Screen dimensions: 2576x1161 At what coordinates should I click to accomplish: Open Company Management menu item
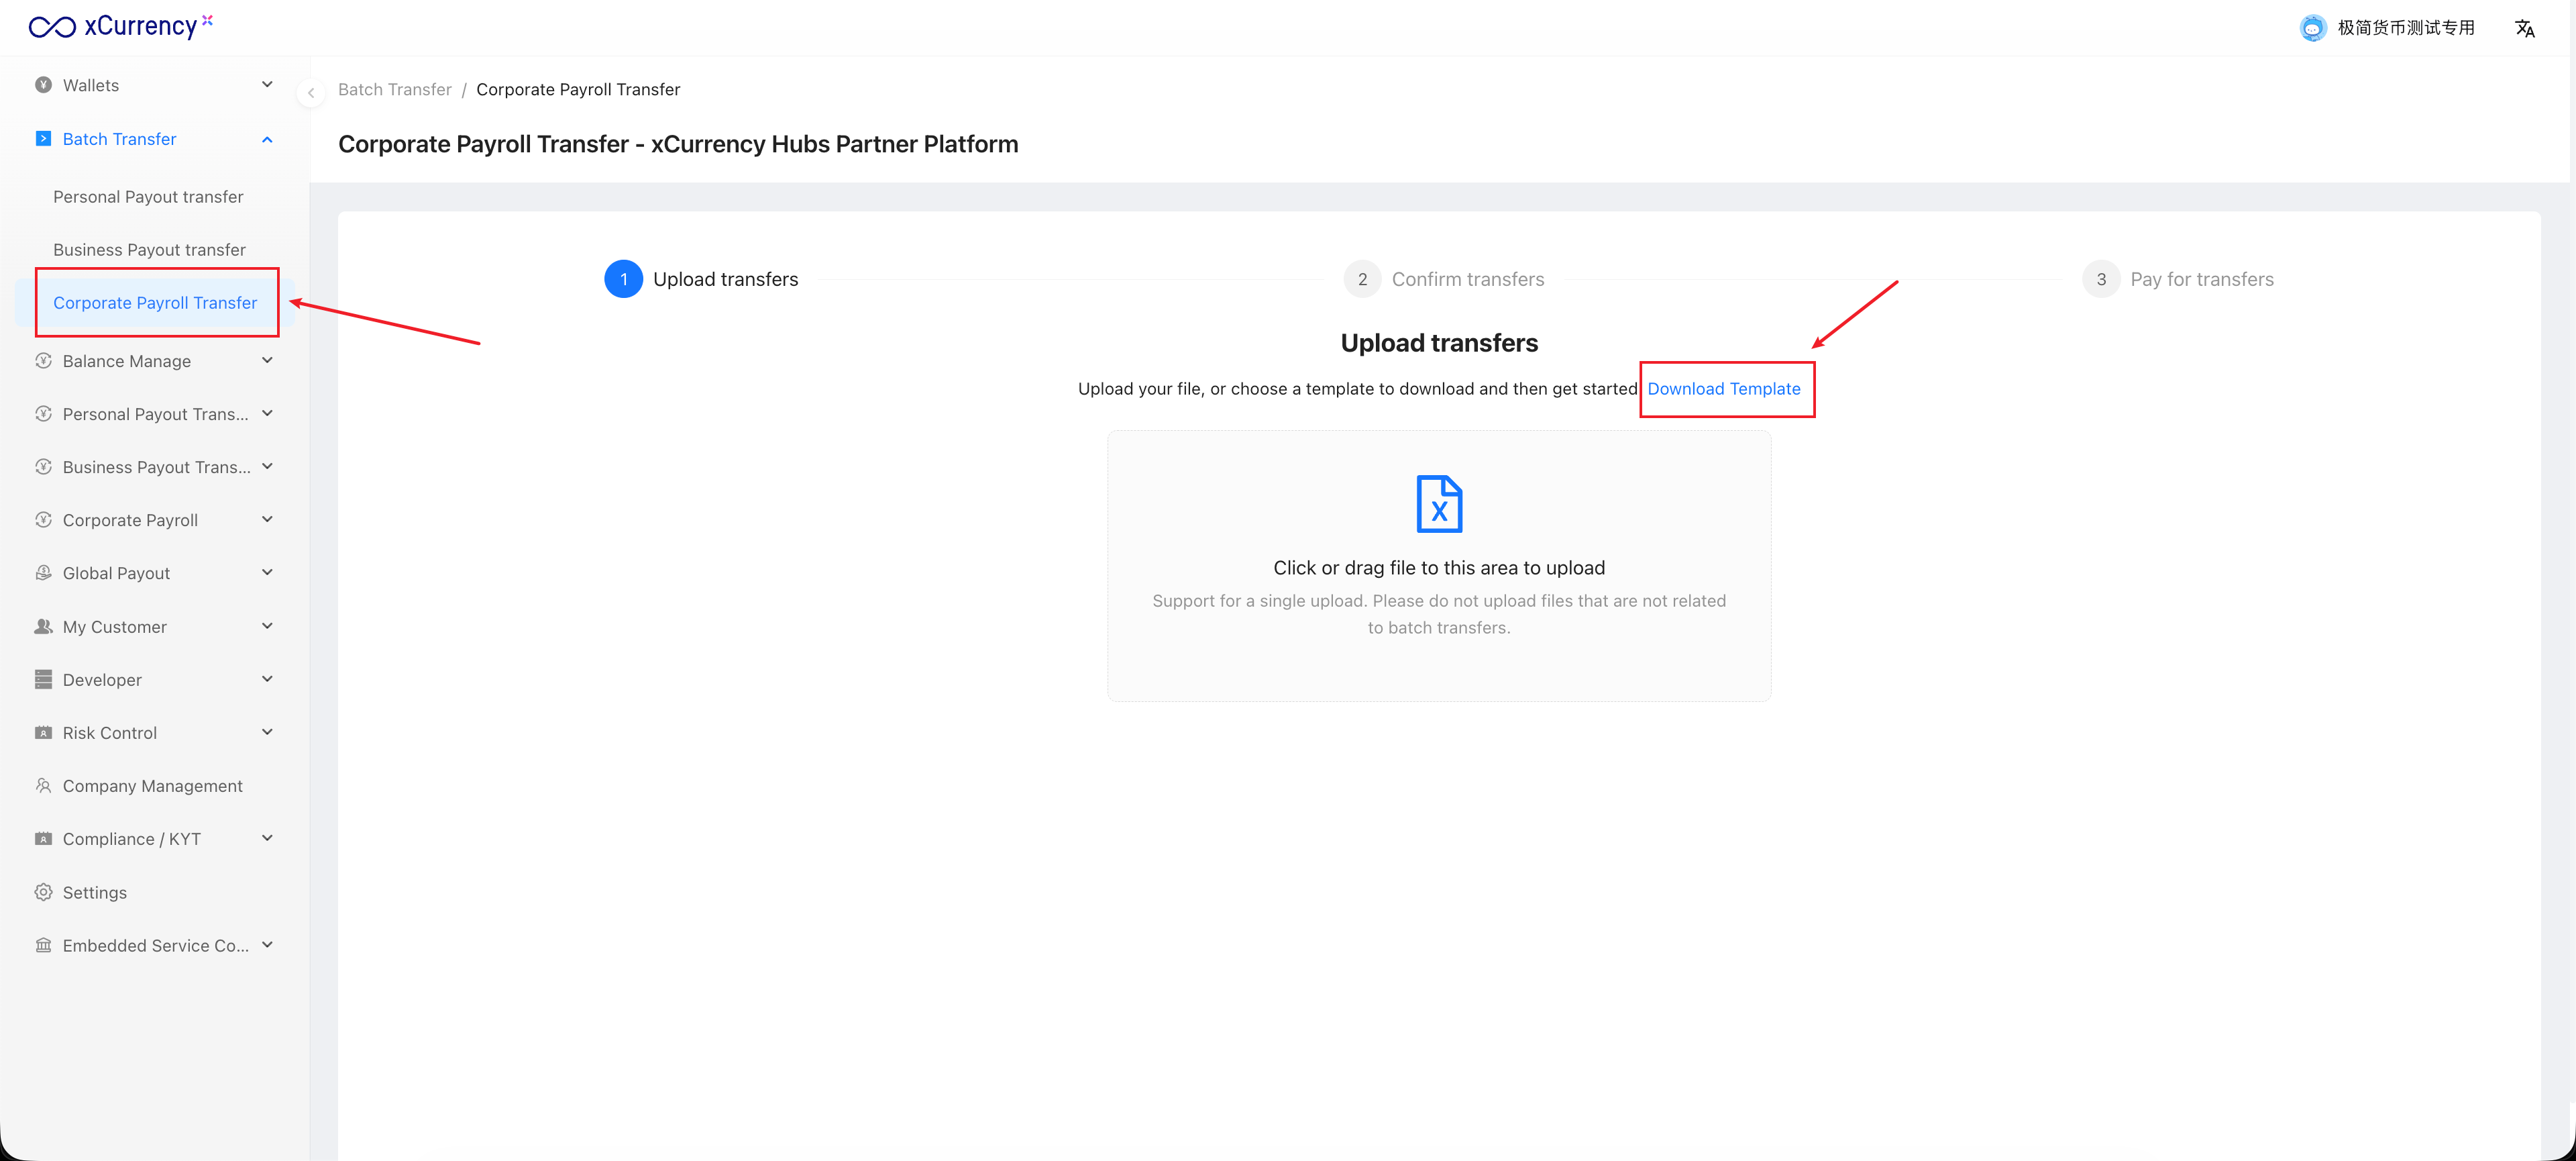click(x=152, y=786)
